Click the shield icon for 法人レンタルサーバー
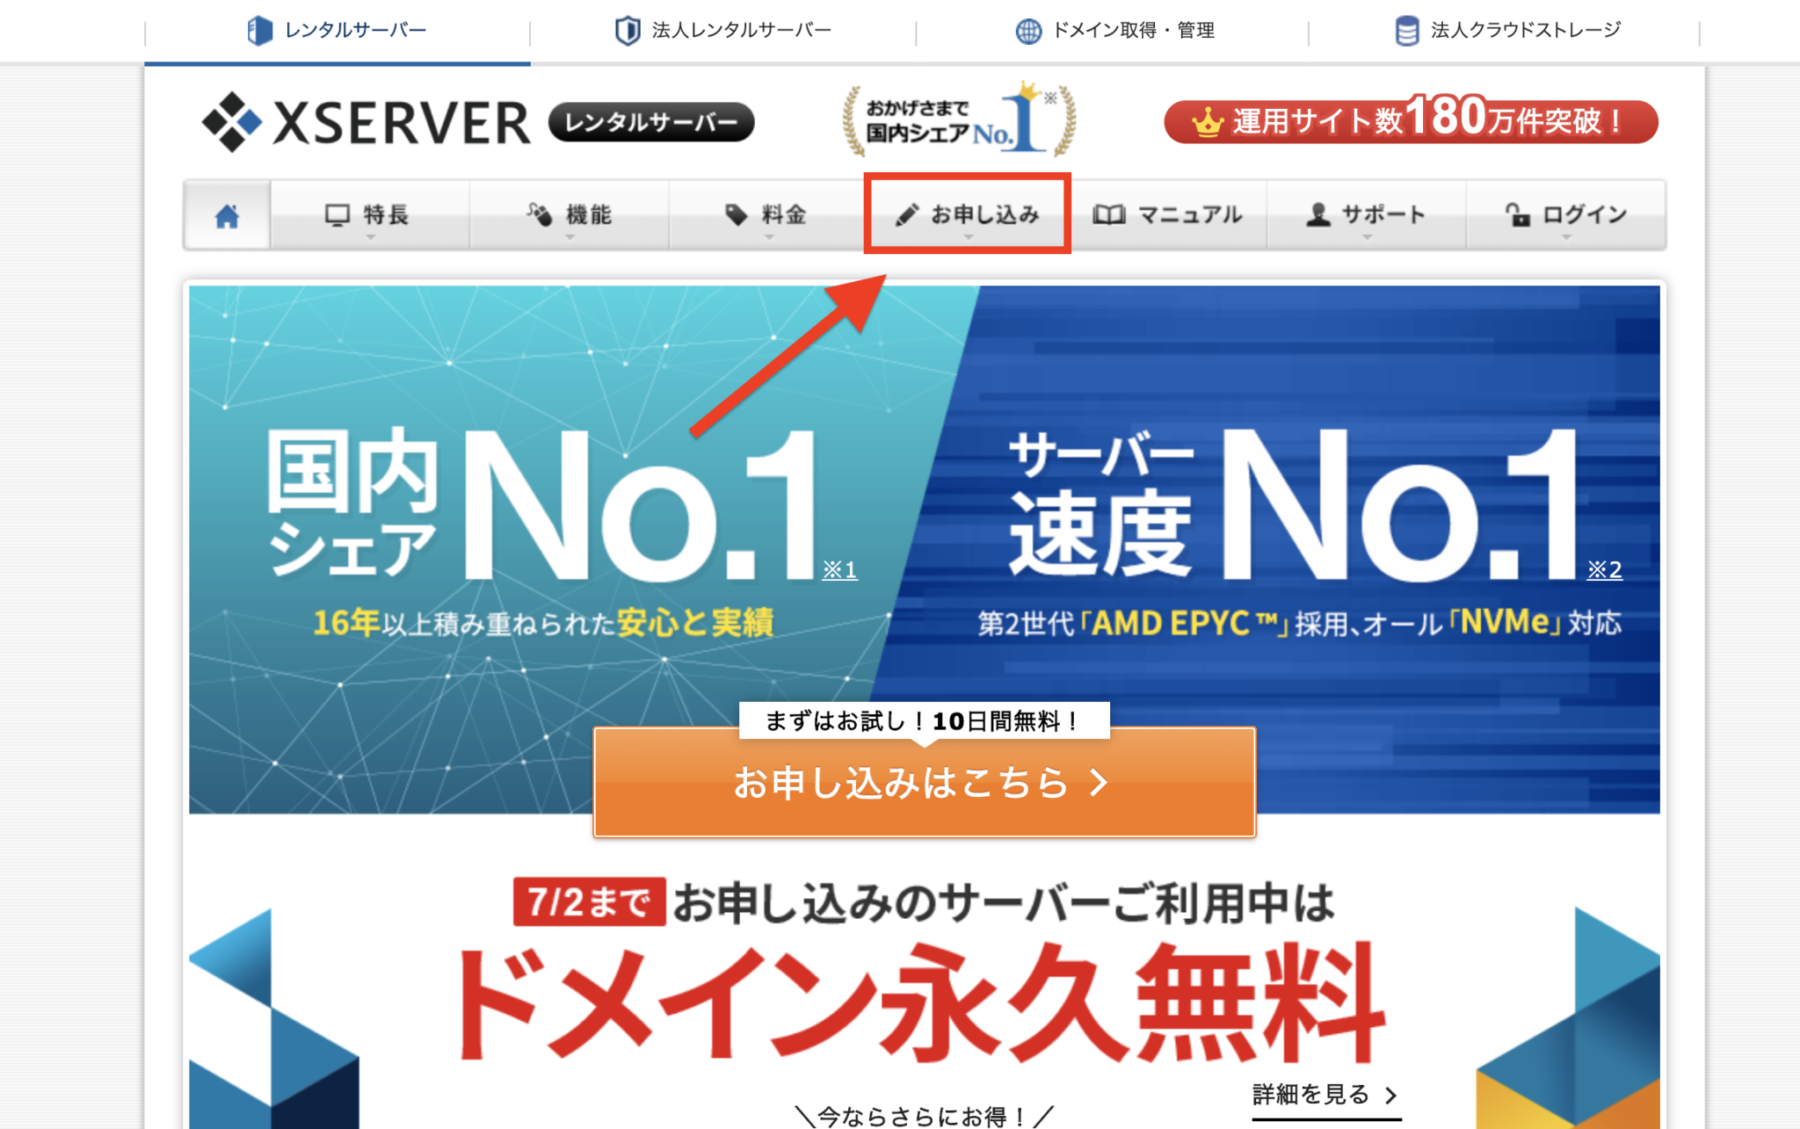 627,30
